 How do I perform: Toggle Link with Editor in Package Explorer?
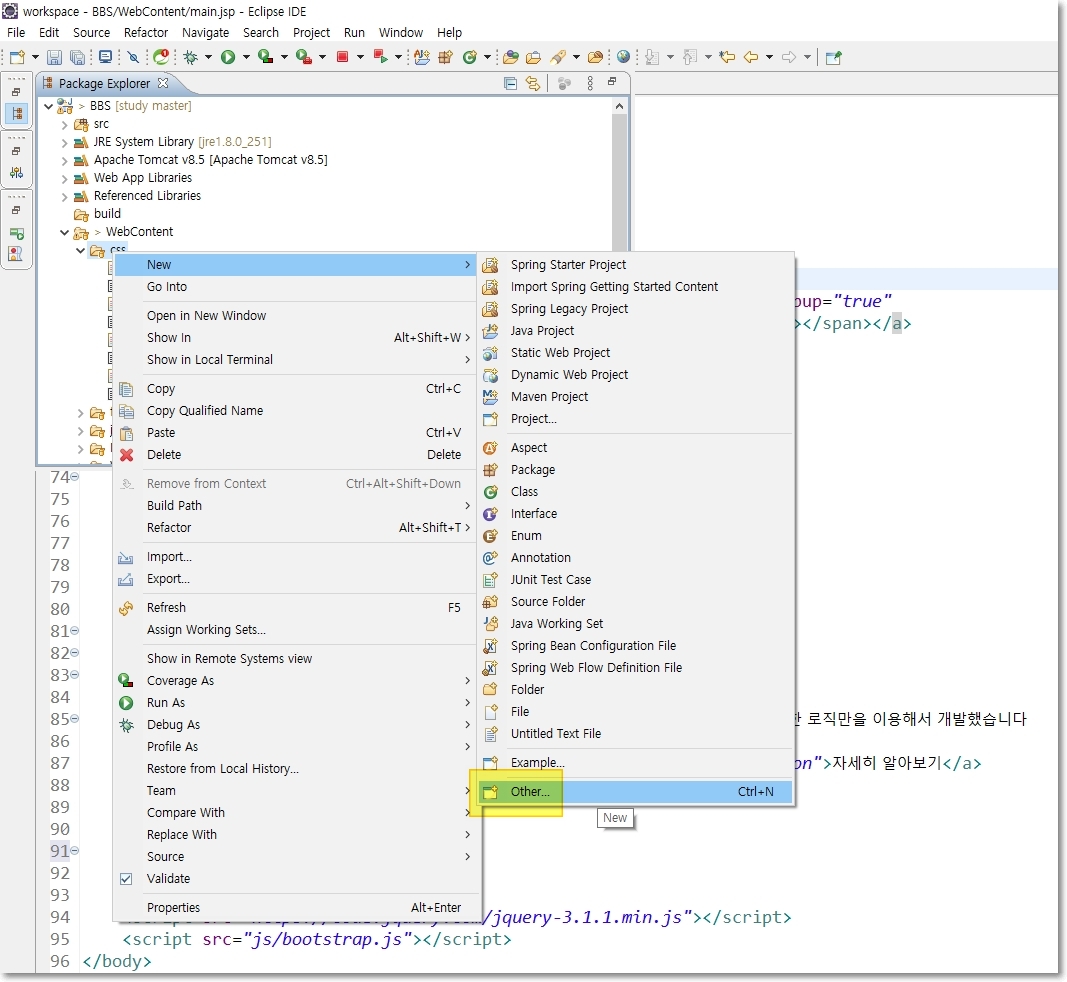pyautogui.click(x=533, y=83)
